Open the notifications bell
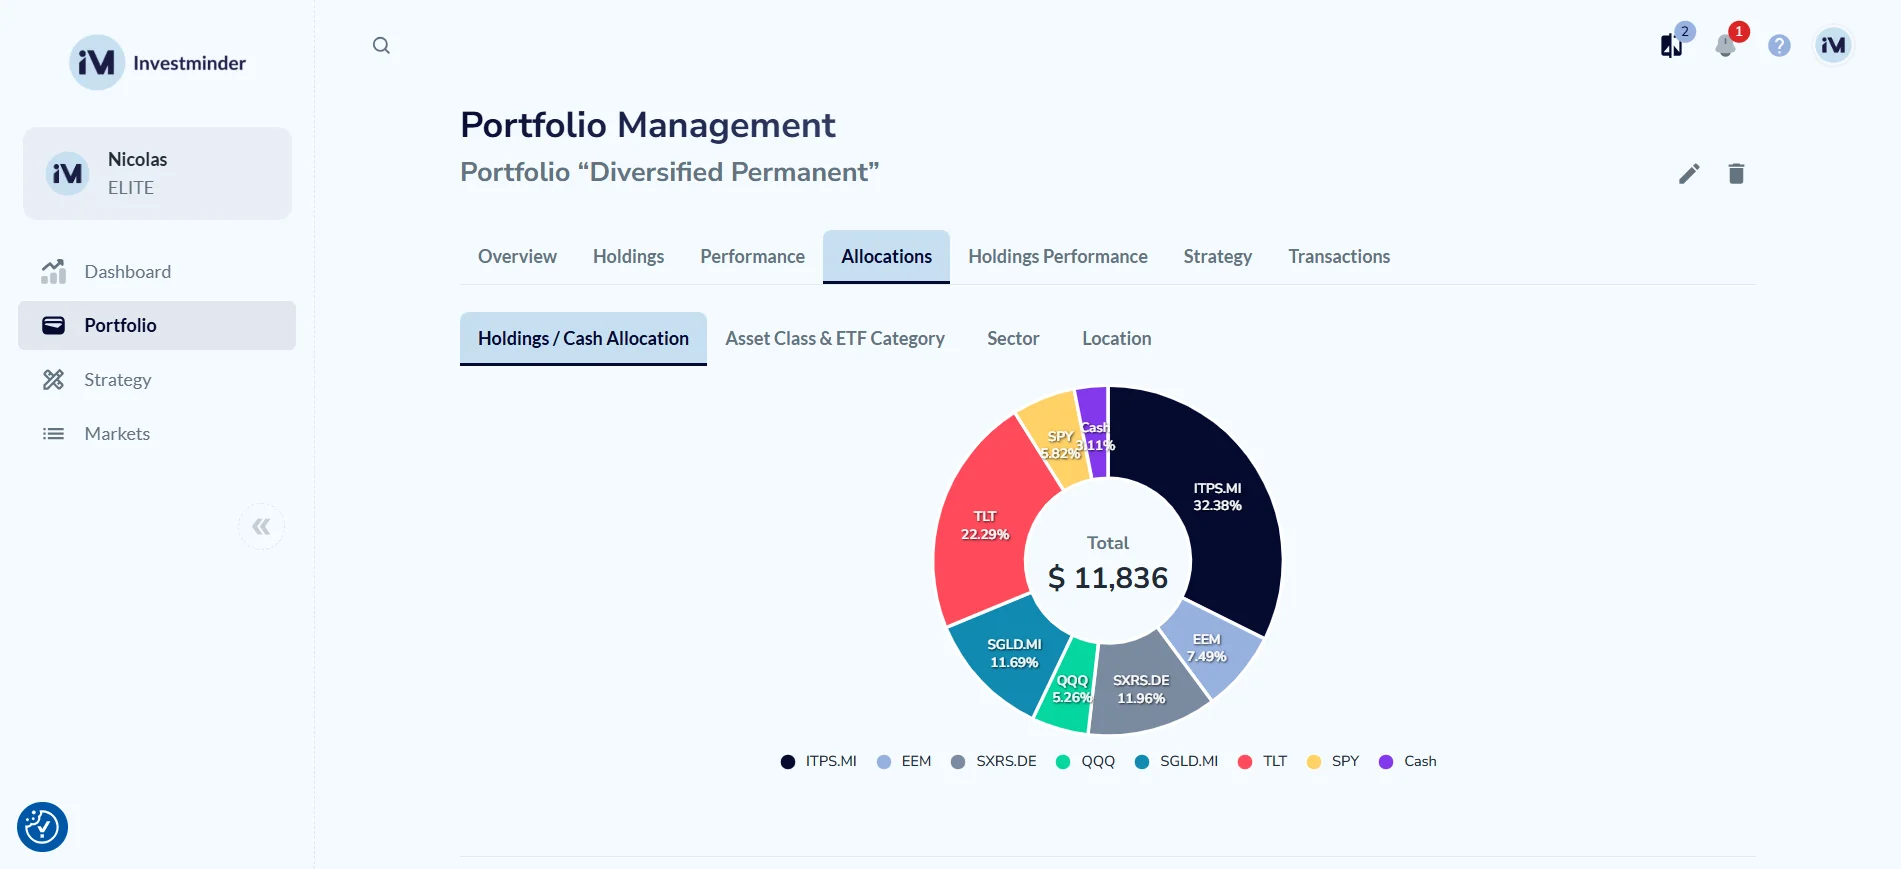Image resolution: width=1901 pixels, height=869 pixels. click(1725, 46)
